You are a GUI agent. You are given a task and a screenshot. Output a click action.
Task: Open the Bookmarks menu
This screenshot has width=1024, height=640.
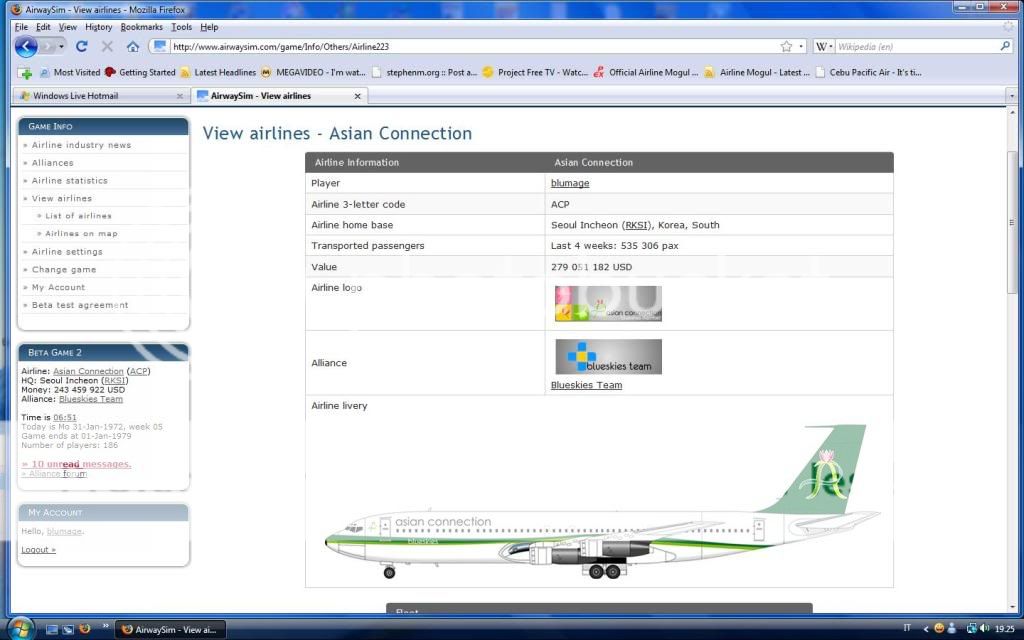(x=141, y=27)
